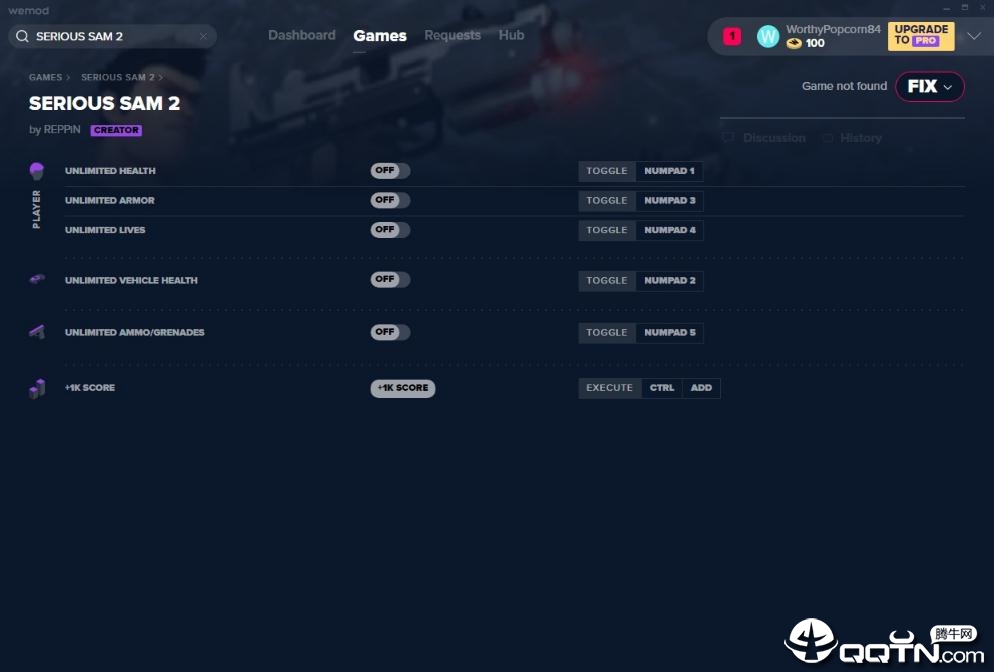994x672 pixels.
Task: Open creator REPPIN profile link
Action: [x=62, y=129]
